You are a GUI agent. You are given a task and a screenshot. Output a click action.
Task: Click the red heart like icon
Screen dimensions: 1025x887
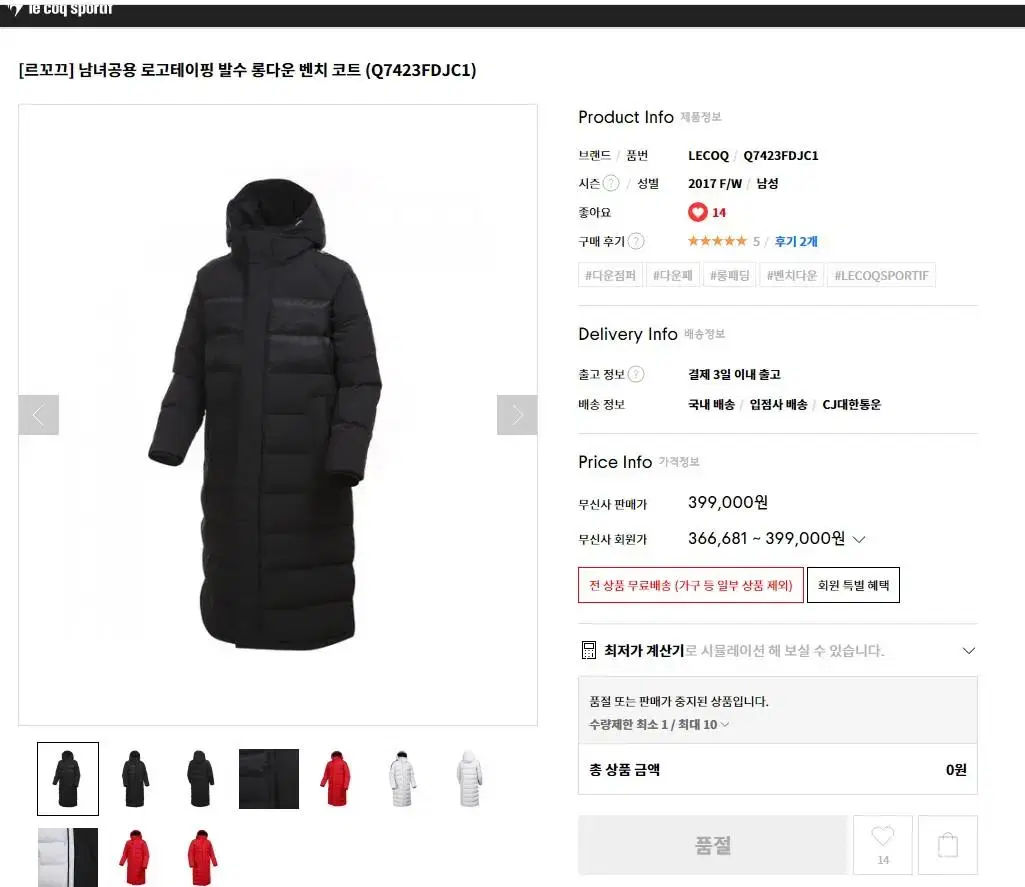point(697,212)
